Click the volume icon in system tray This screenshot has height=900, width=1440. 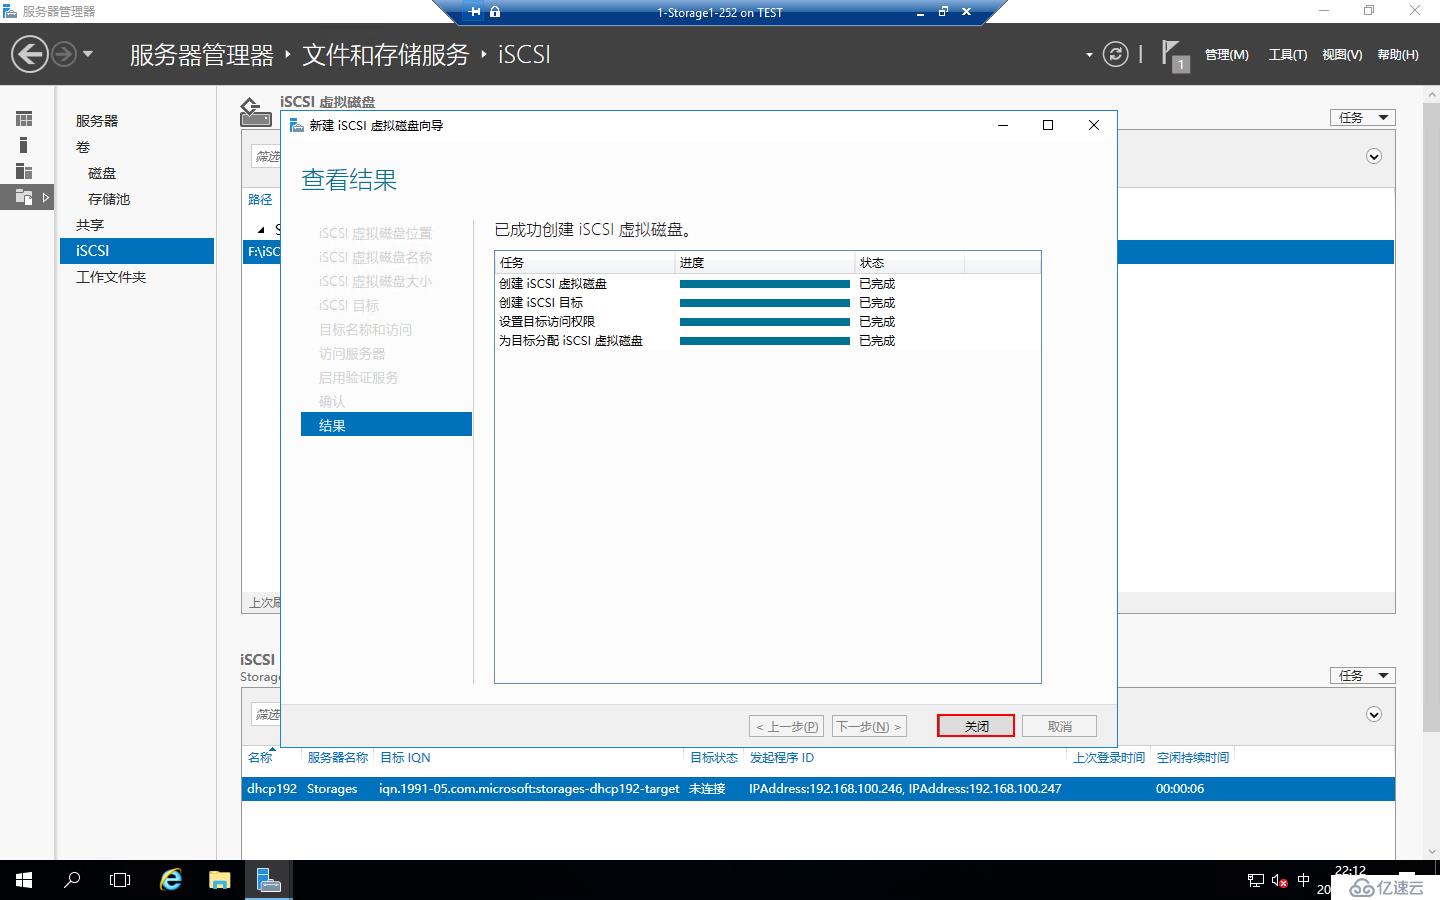[x=1279, y=880]
